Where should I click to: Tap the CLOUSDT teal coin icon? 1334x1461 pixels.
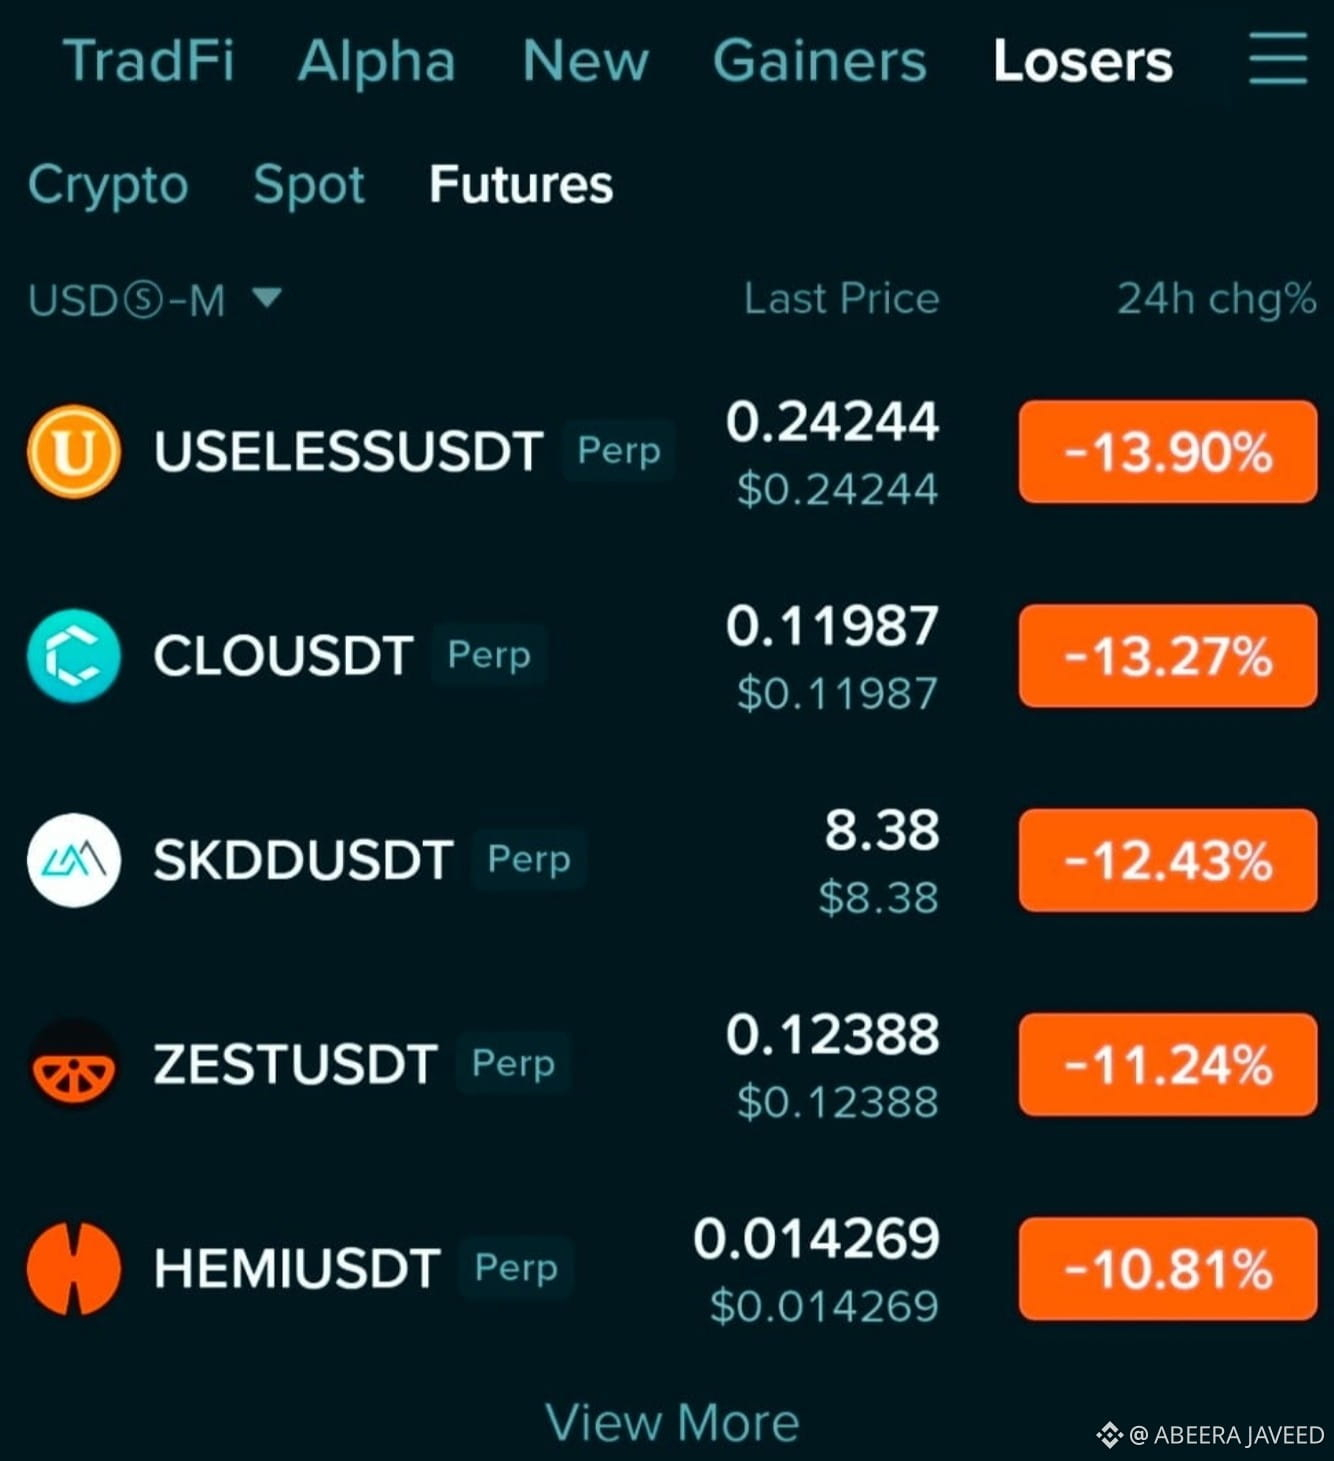pyautogui.click(x=74, y=656)
